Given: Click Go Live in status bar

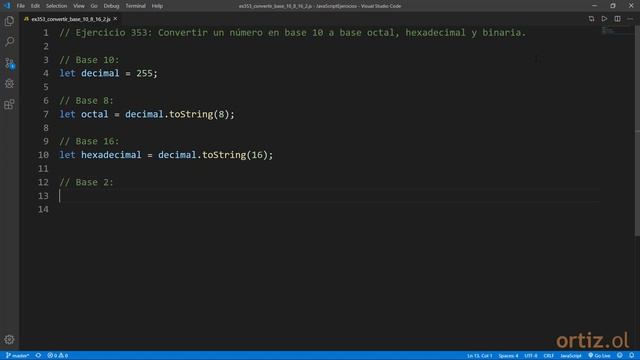Looking at the screenshot, I should [600, 356].
